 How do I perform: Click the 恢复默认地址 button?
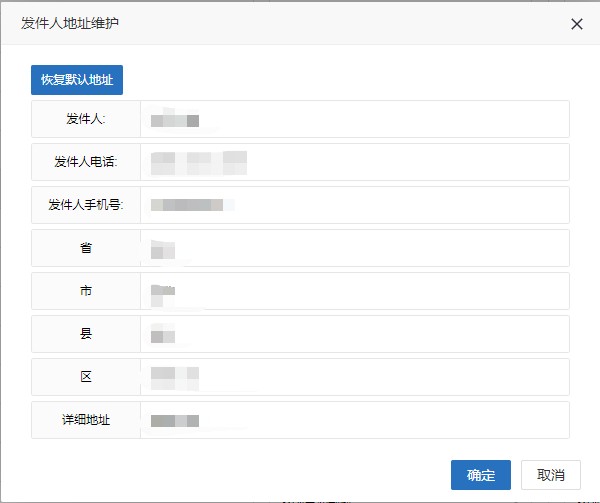point(77,79)
